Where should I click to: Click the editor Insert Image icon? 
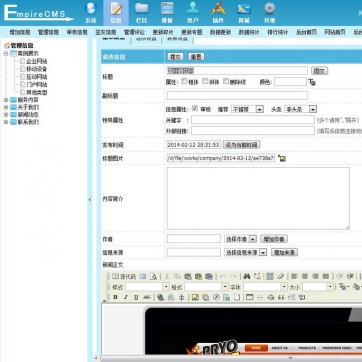195,297
